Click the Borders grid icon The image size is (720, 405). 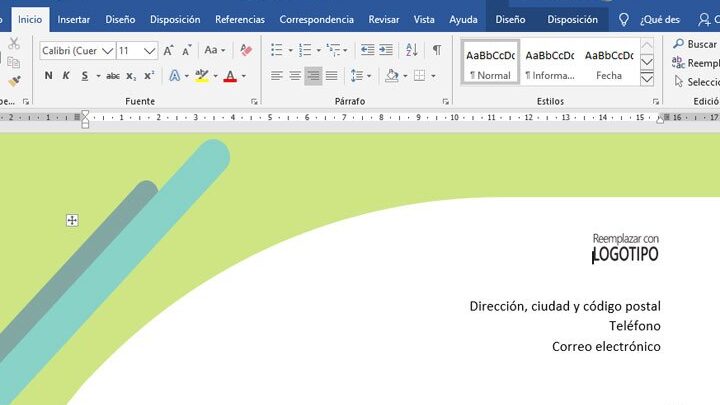[x=419, y=76]
